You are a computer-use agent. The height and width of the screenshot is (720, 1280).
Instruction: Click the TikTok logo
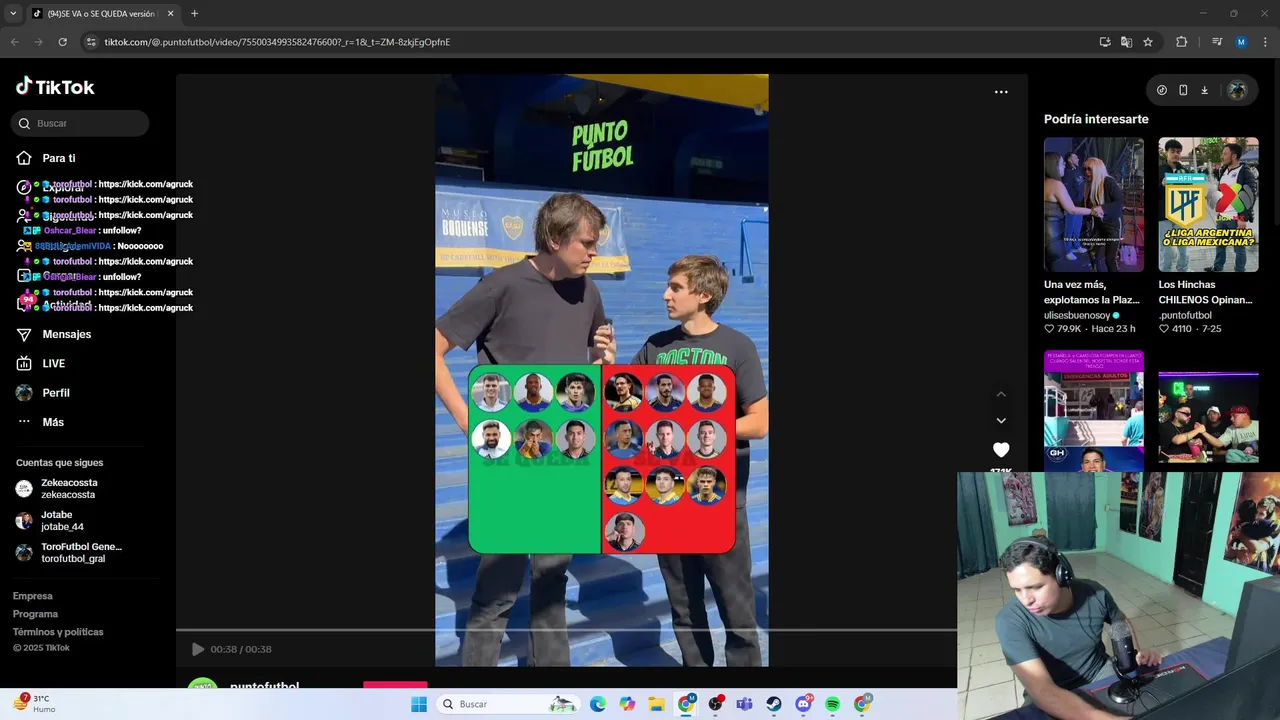click(x=55, y=87)
